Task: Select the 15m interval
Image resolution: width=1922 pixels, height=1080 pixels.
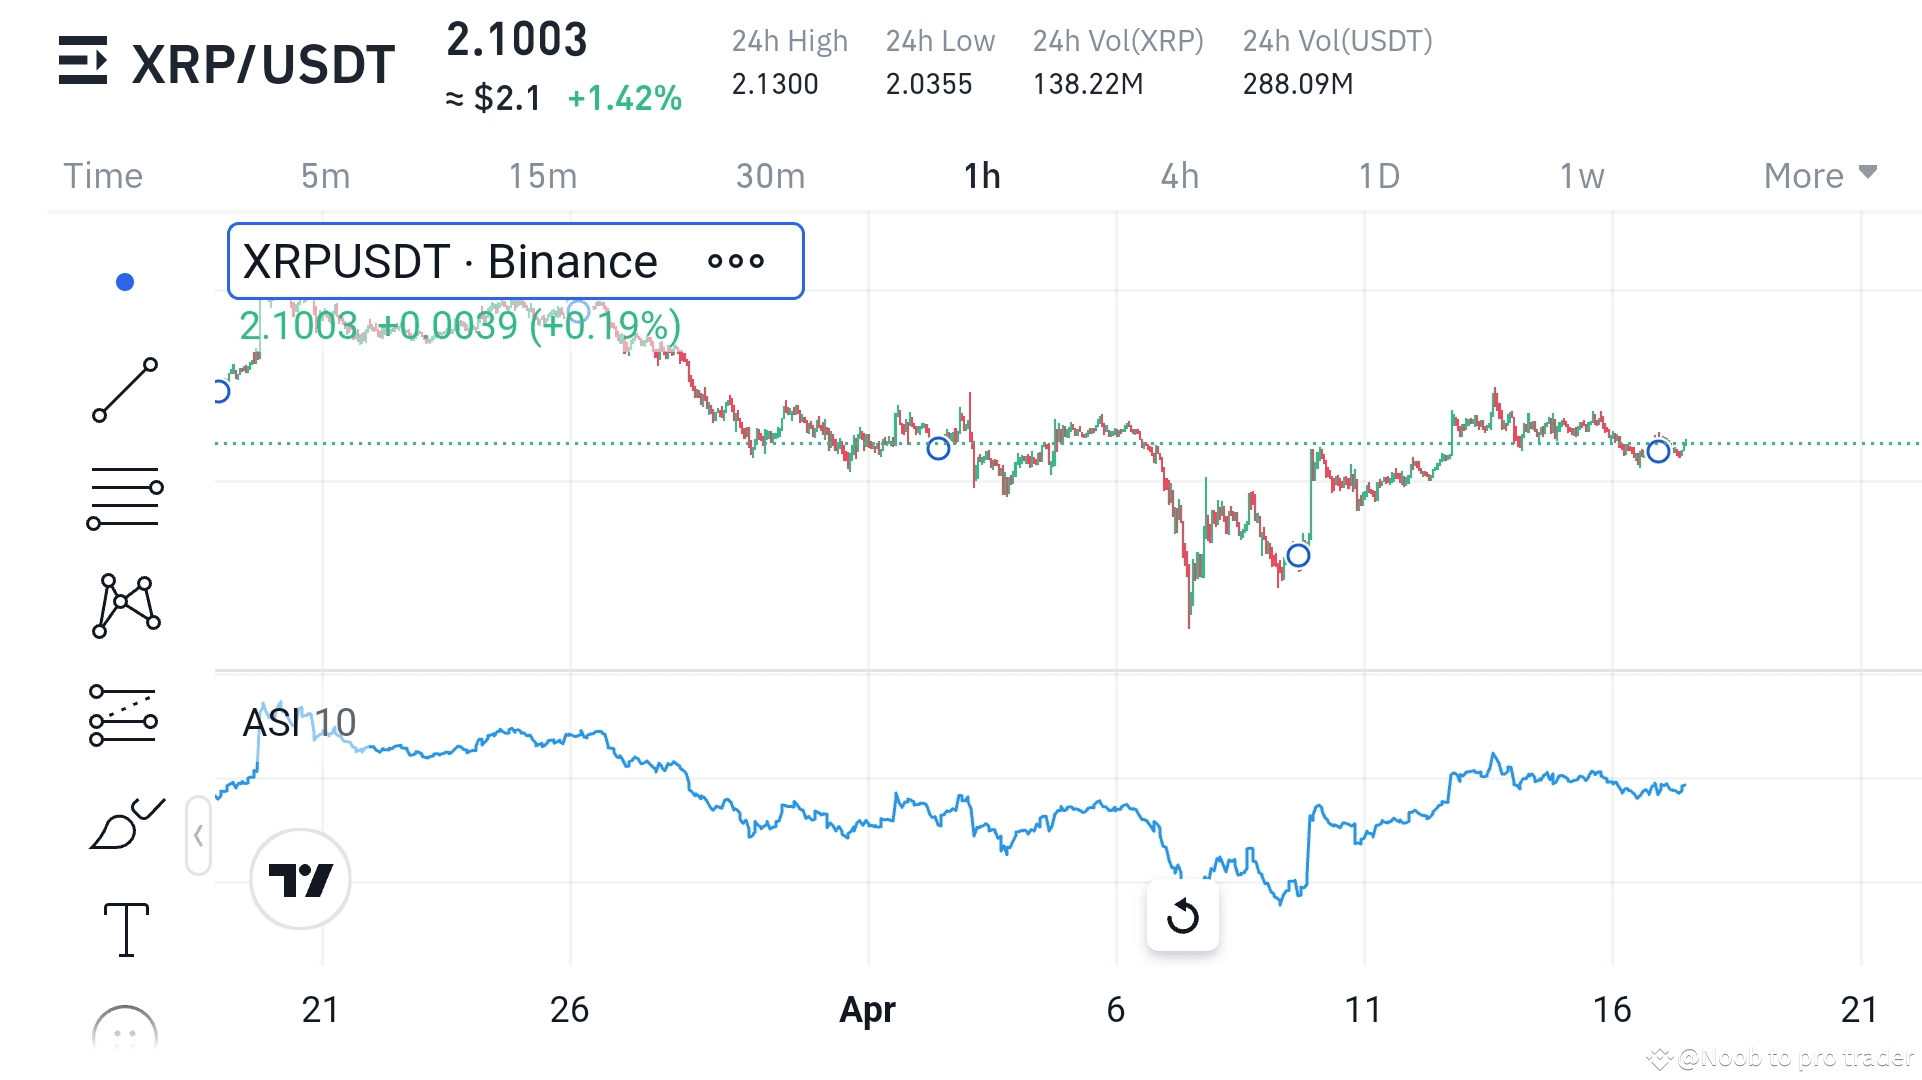Action: [x=542, y=176]
